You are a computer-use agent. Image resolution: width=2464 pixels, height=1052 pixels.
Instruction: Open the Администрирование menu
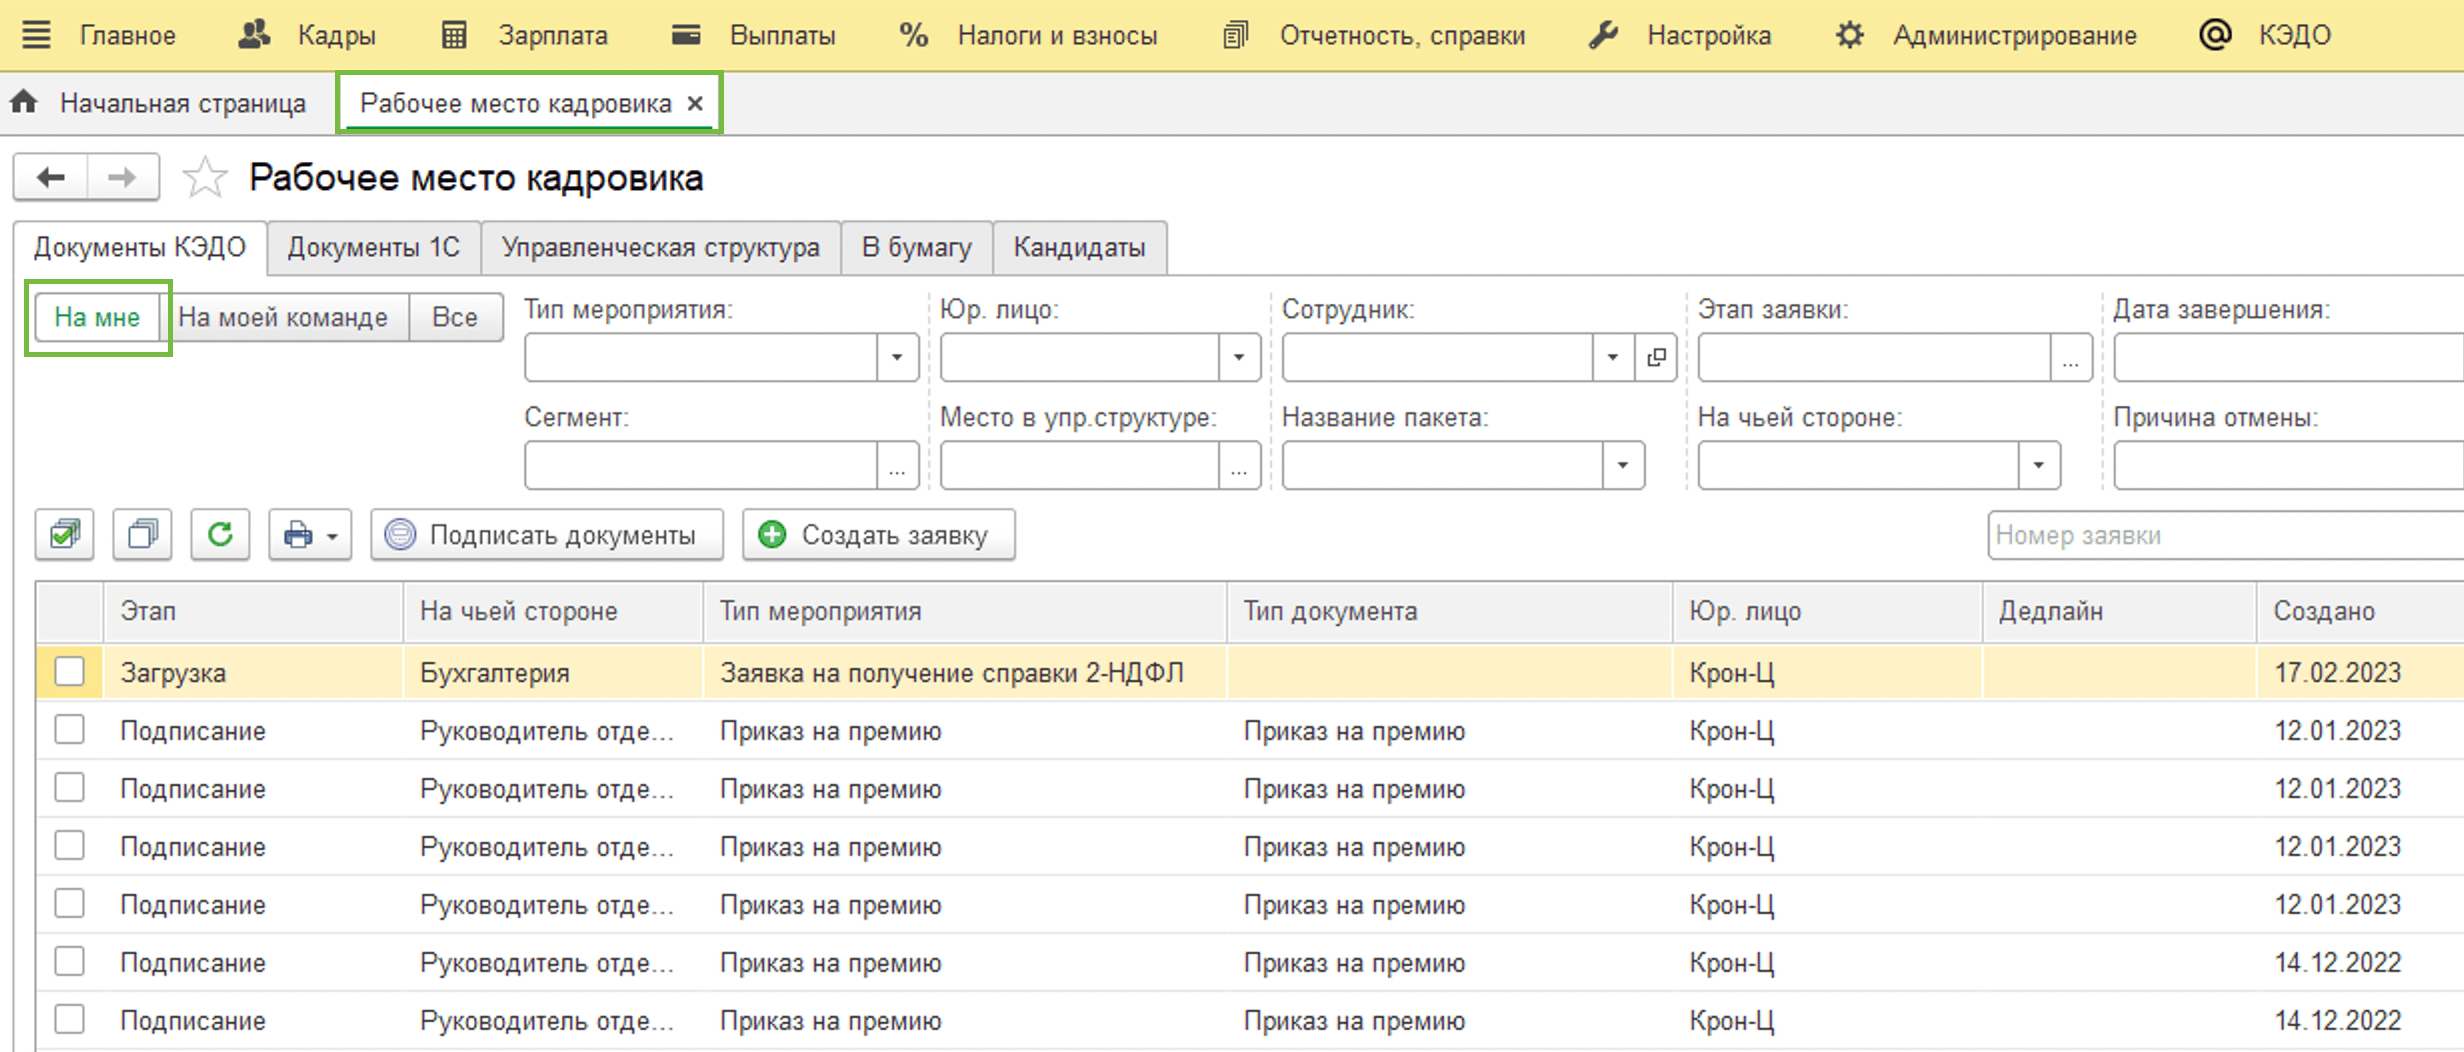pyautogui.click(x=2014, y=35)
